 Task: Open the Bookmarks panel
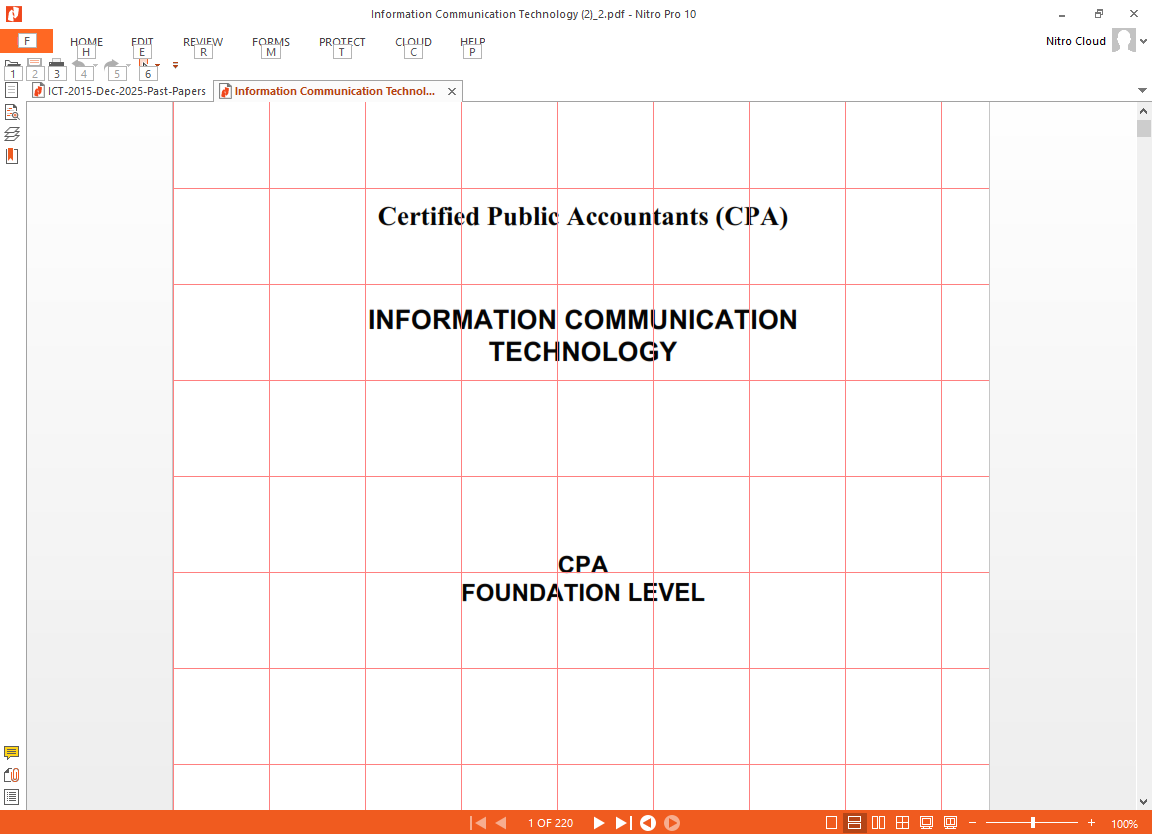click(x=11, y=156)
